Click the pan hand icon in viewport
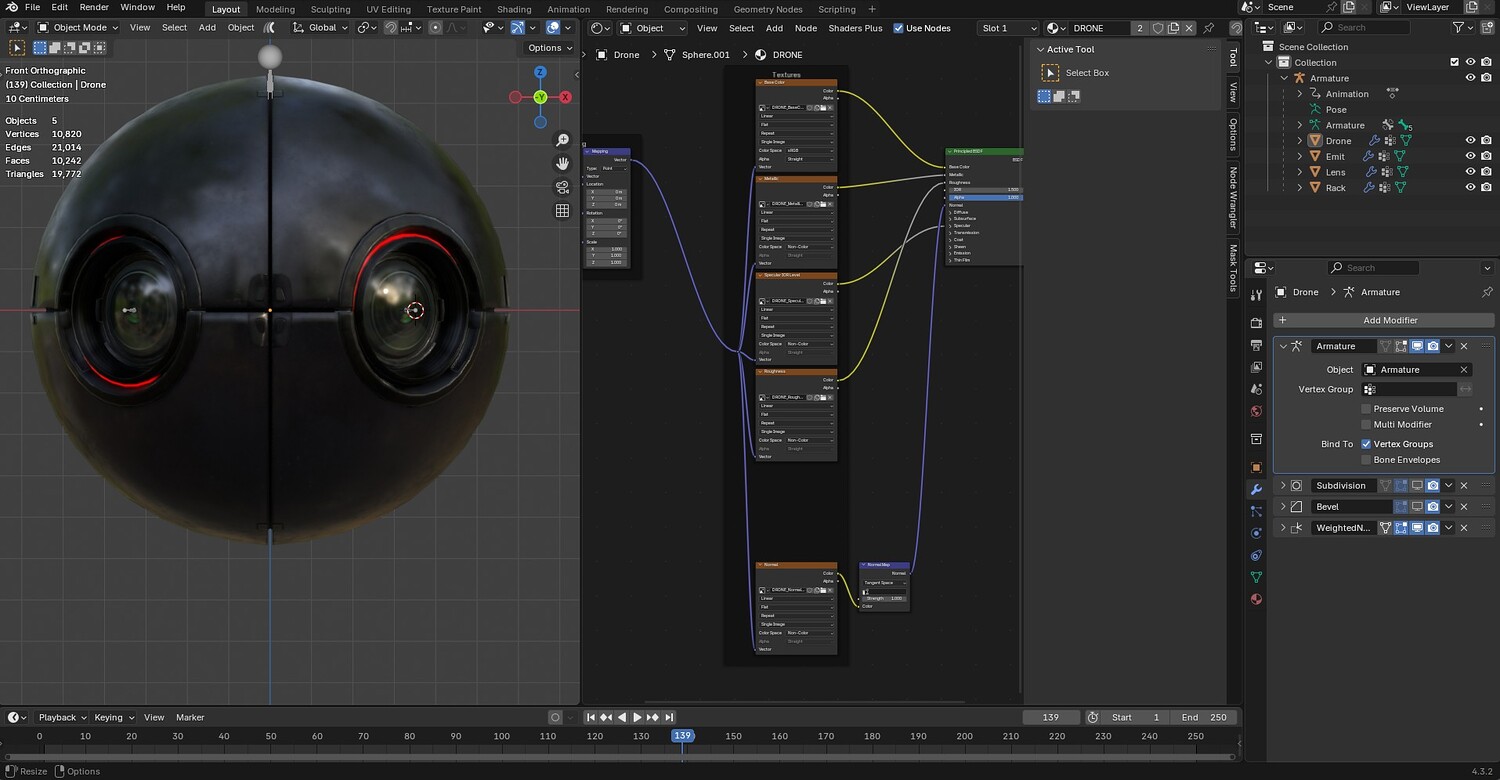This screenshot has width=1500, height=780. (x=562, y=164)
